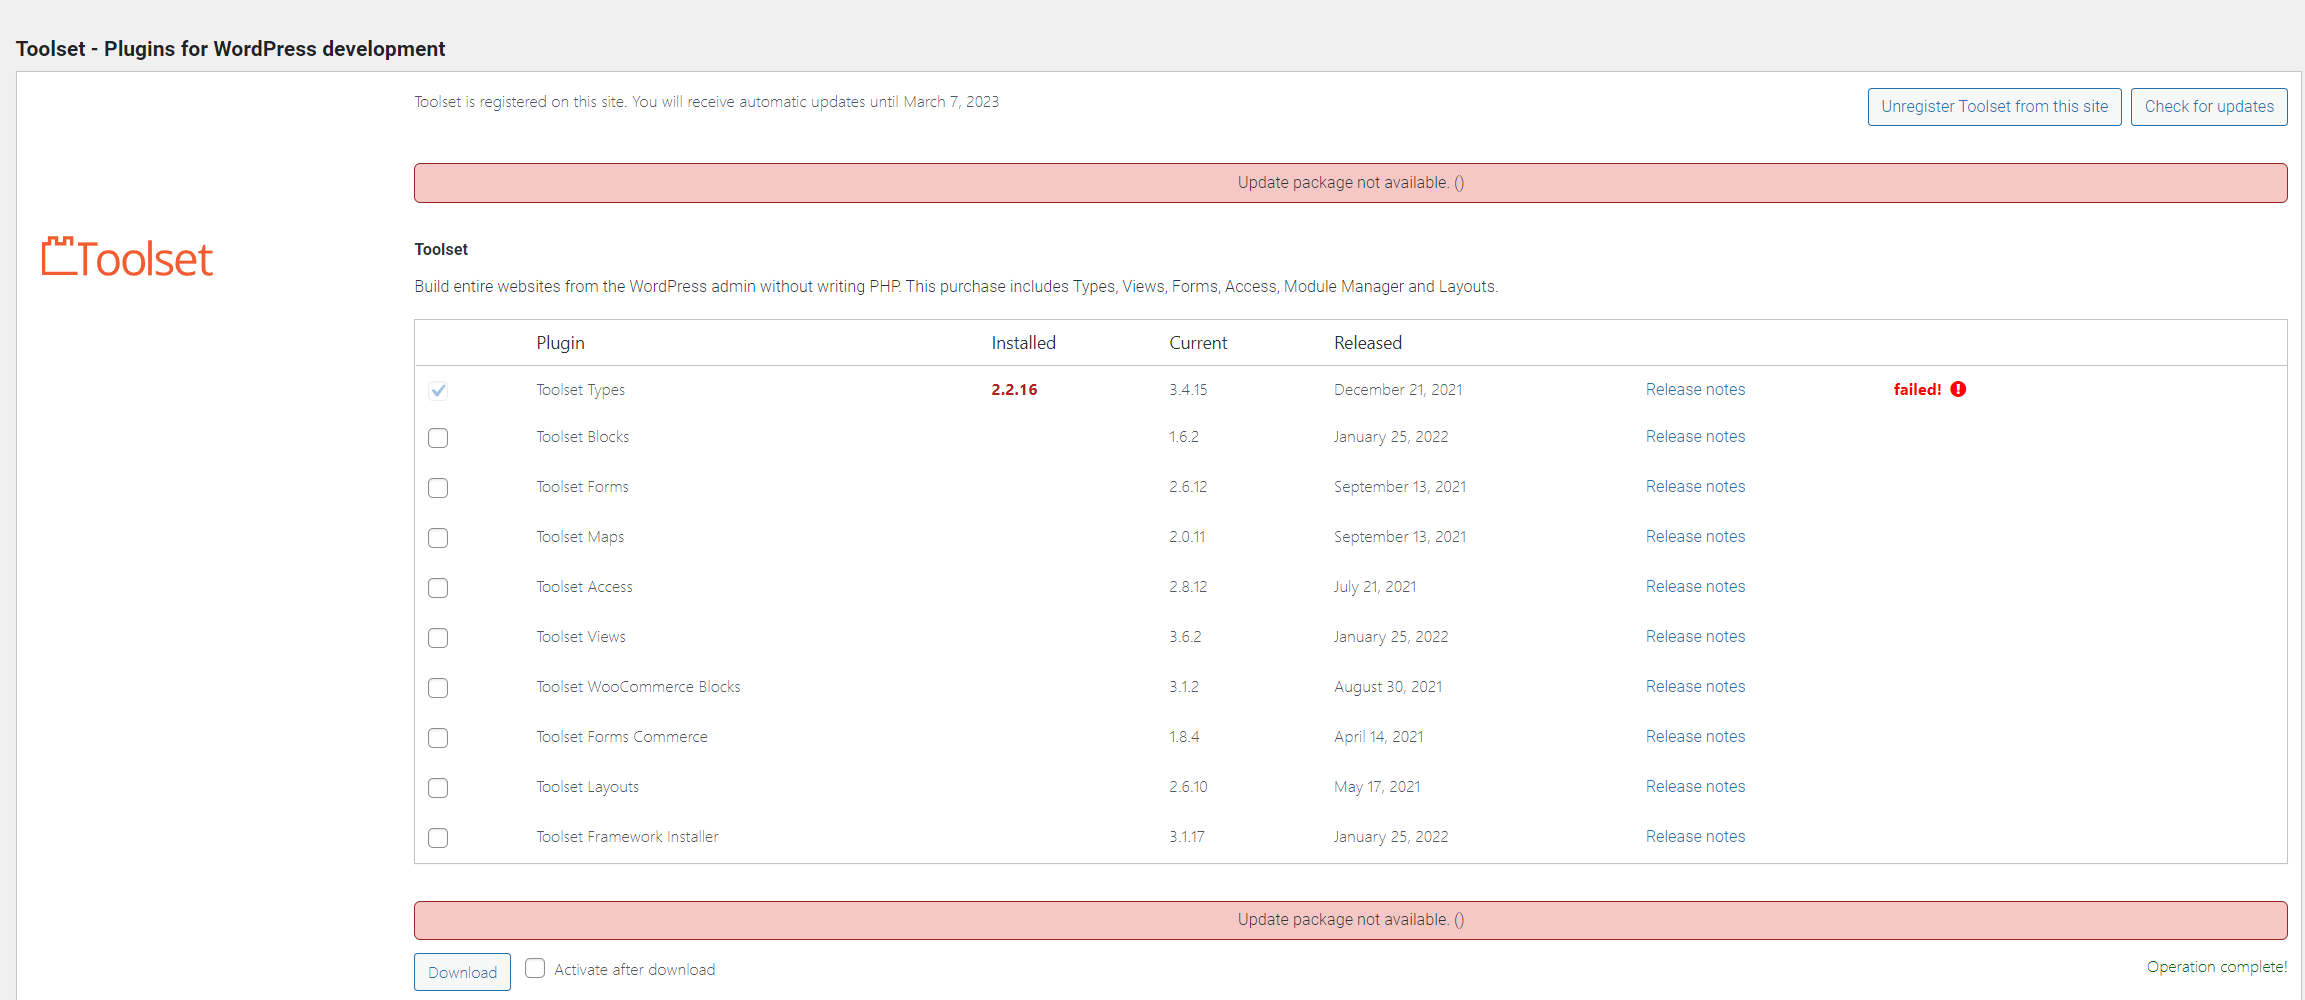Open Release notes for Toolset Views
The width and height of the screenshot is (2305, 1000).
(x=1695, y=637)
